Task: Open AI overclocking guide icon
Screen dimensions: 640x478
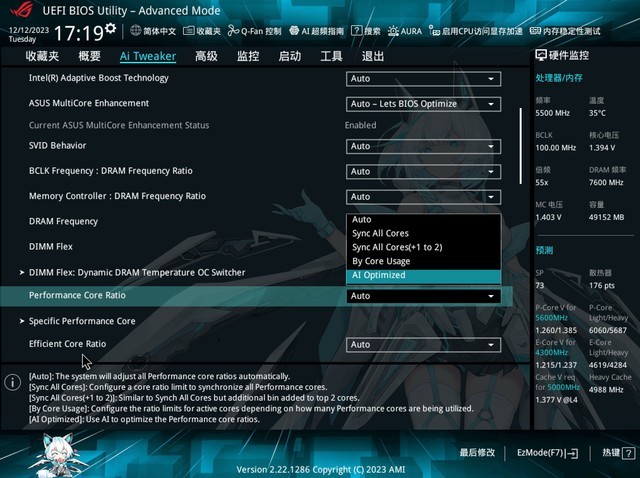Action: [x=294, y=31]
